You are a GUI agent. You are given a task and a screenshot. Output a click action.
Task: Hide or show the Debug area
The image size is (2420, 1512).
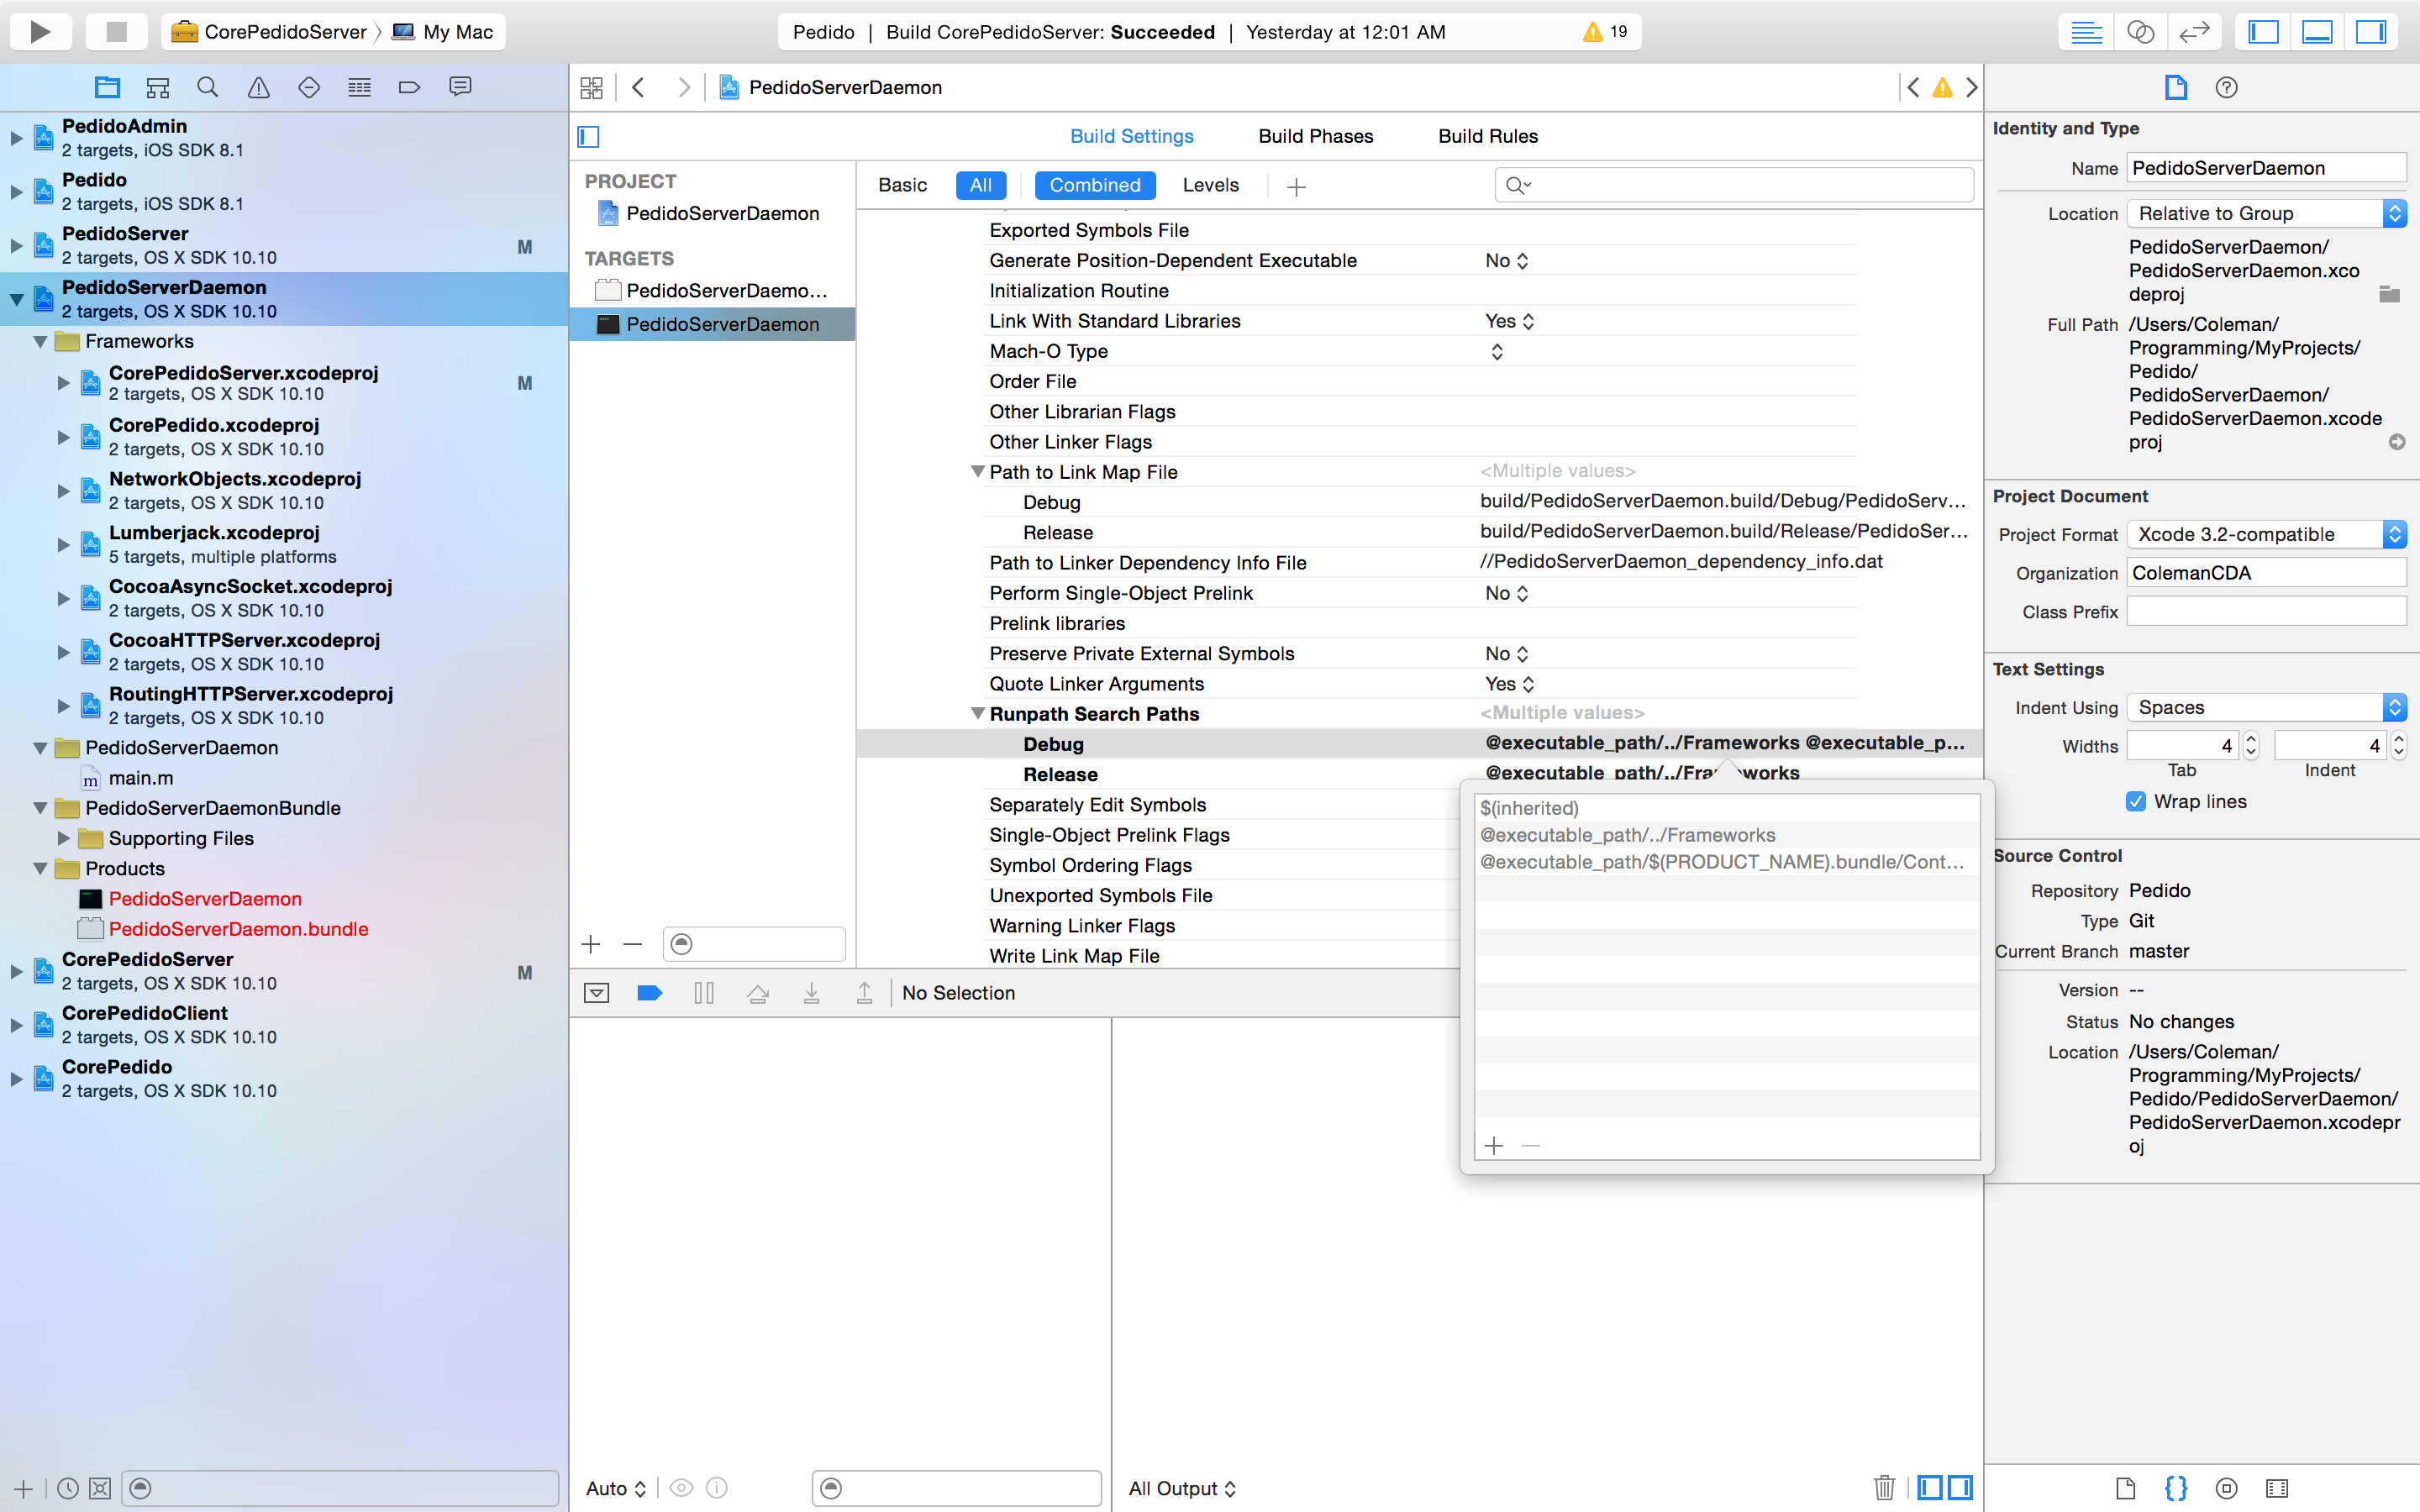click(2318, 32)
